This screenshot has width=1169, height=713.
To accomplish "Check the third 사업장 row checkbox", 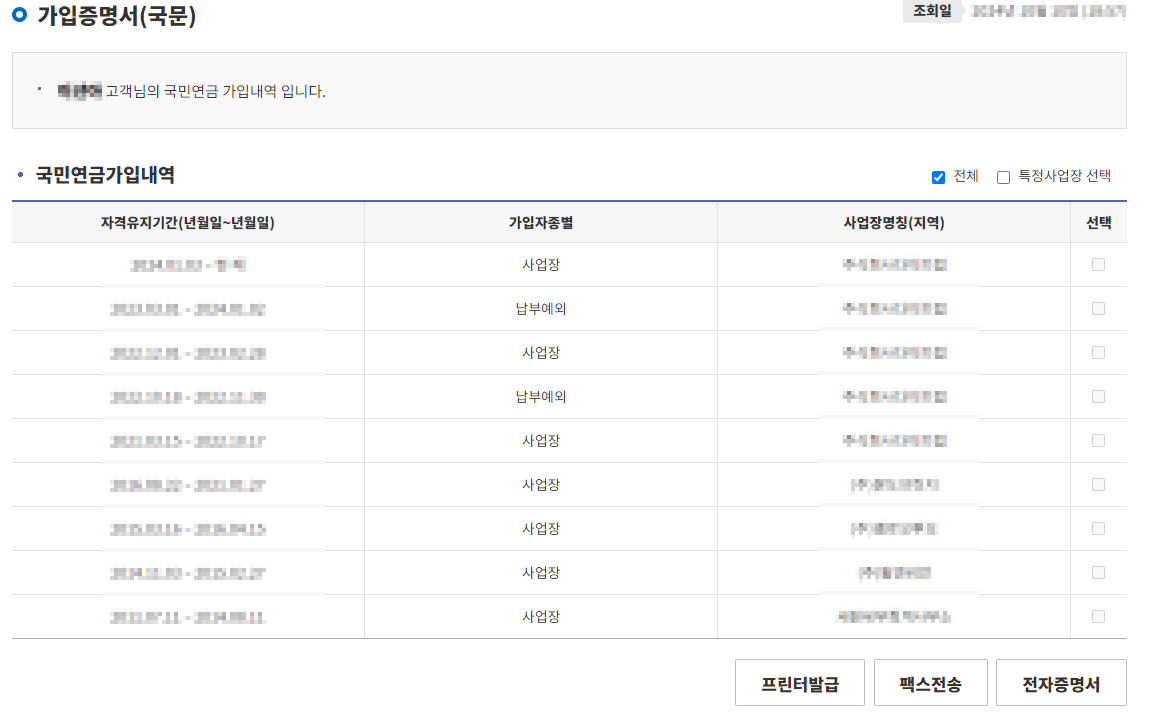I will [1100, 352].
